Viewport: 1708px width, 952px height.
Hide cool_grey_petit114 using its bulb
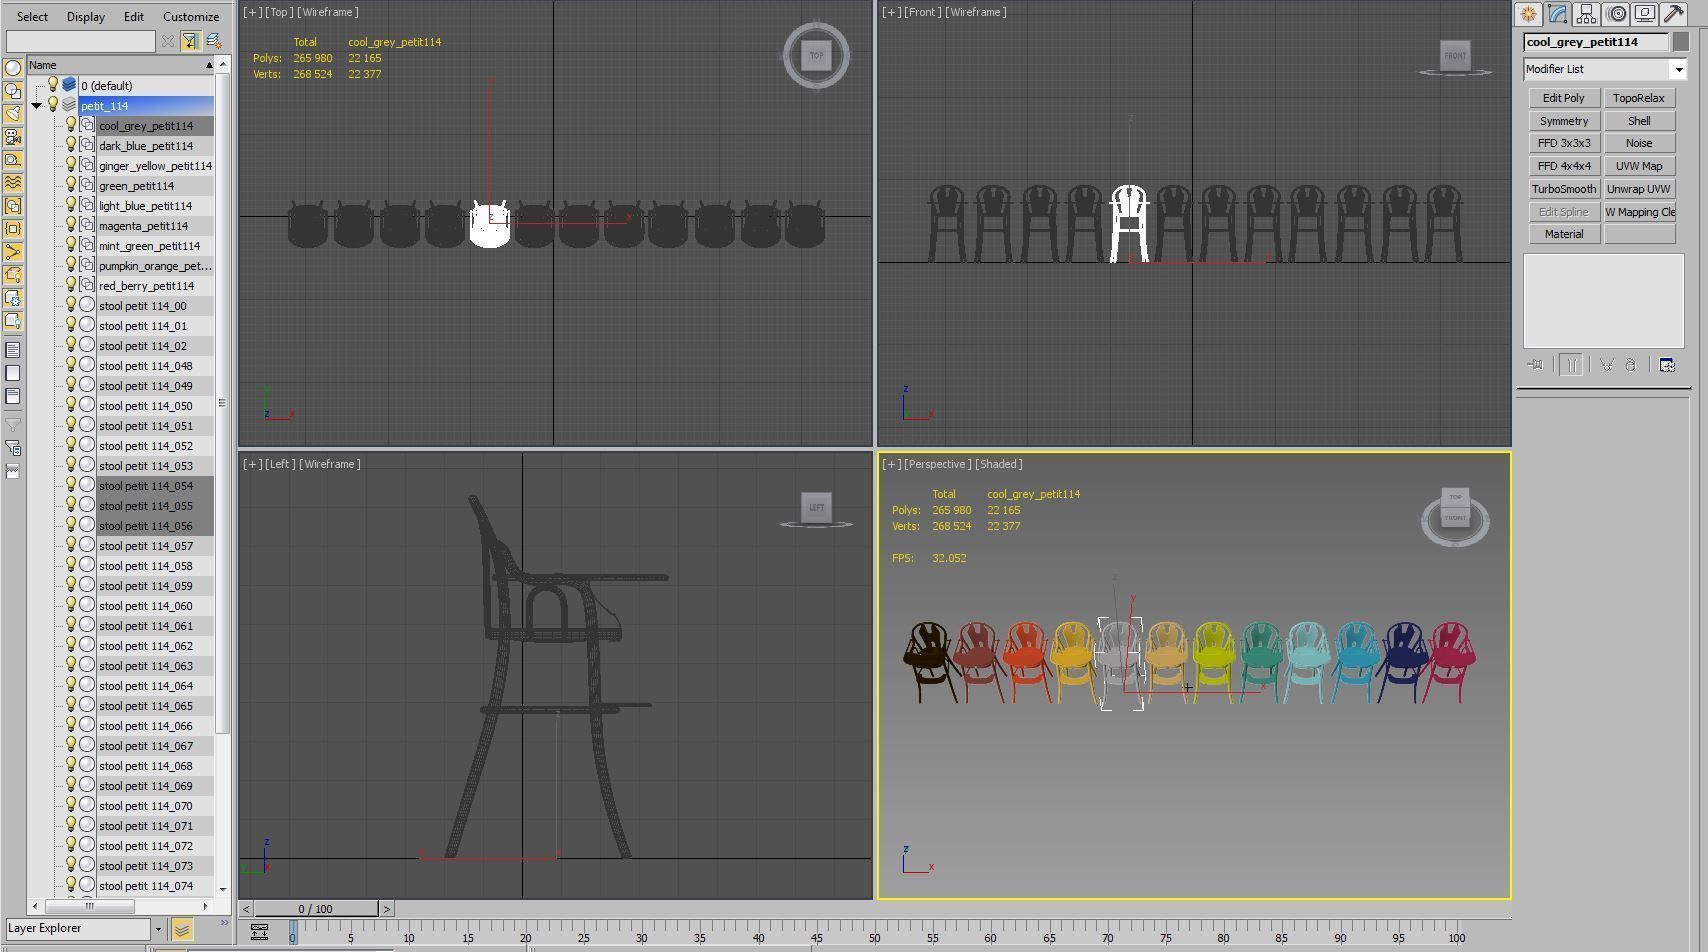coord(71,125)
